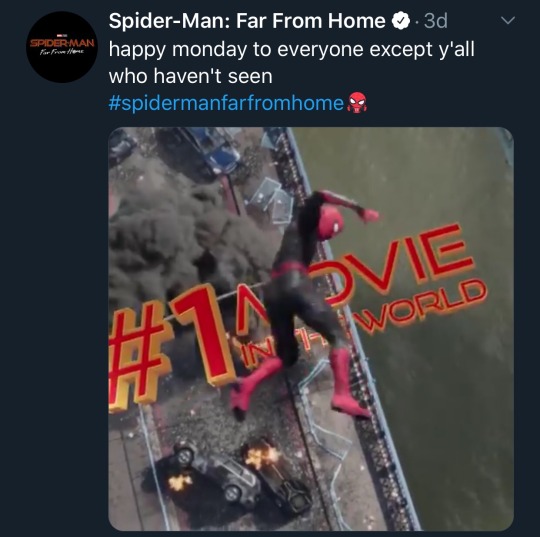Open the tweet via the 3d timestamp
The width and height of the screenshot is (540, 537).
436,21
